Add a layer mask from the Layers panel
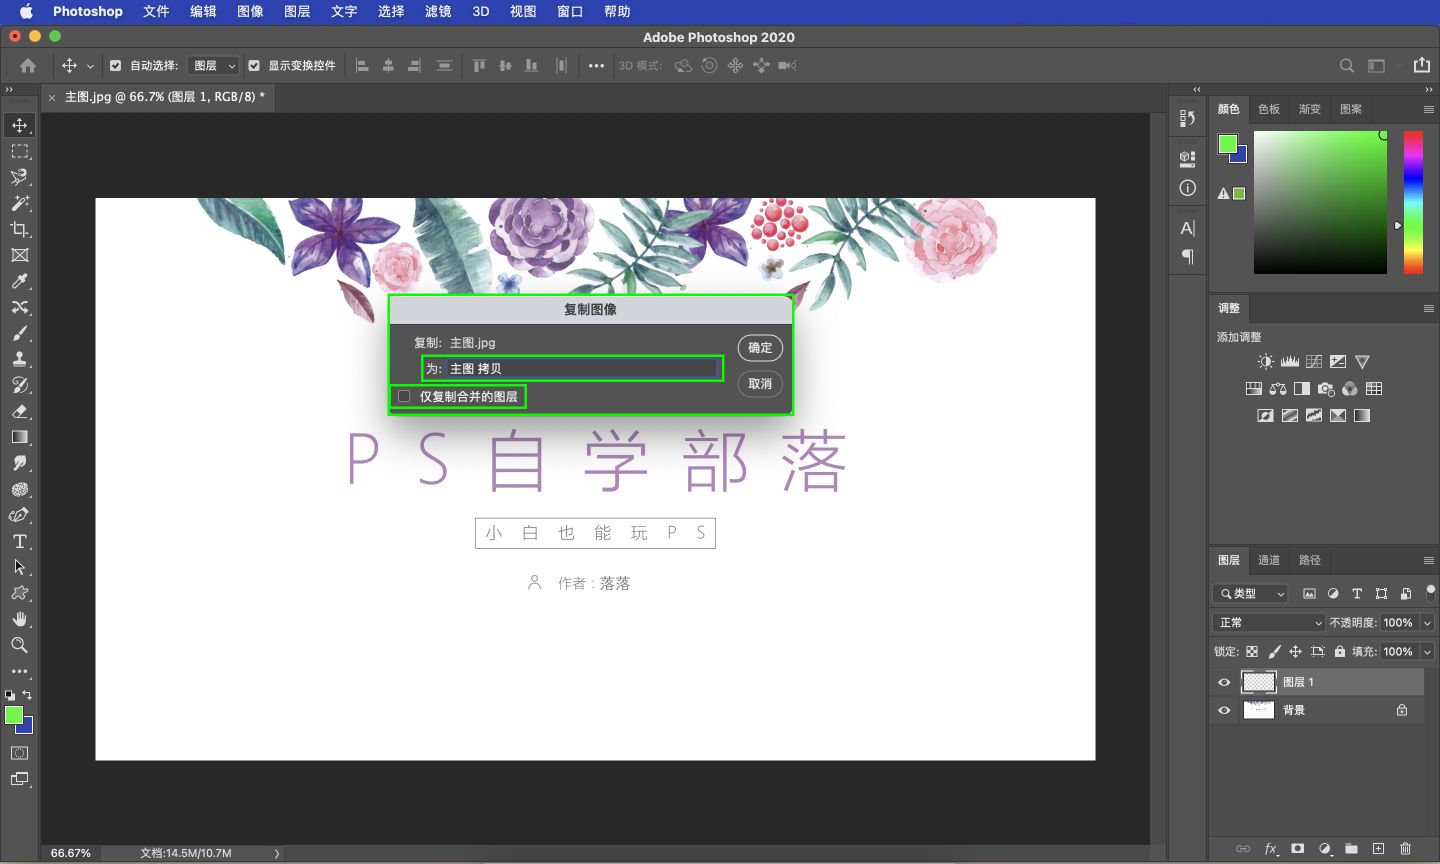This screenshot has height=864, width=1440. click(x=1296, y=848)
